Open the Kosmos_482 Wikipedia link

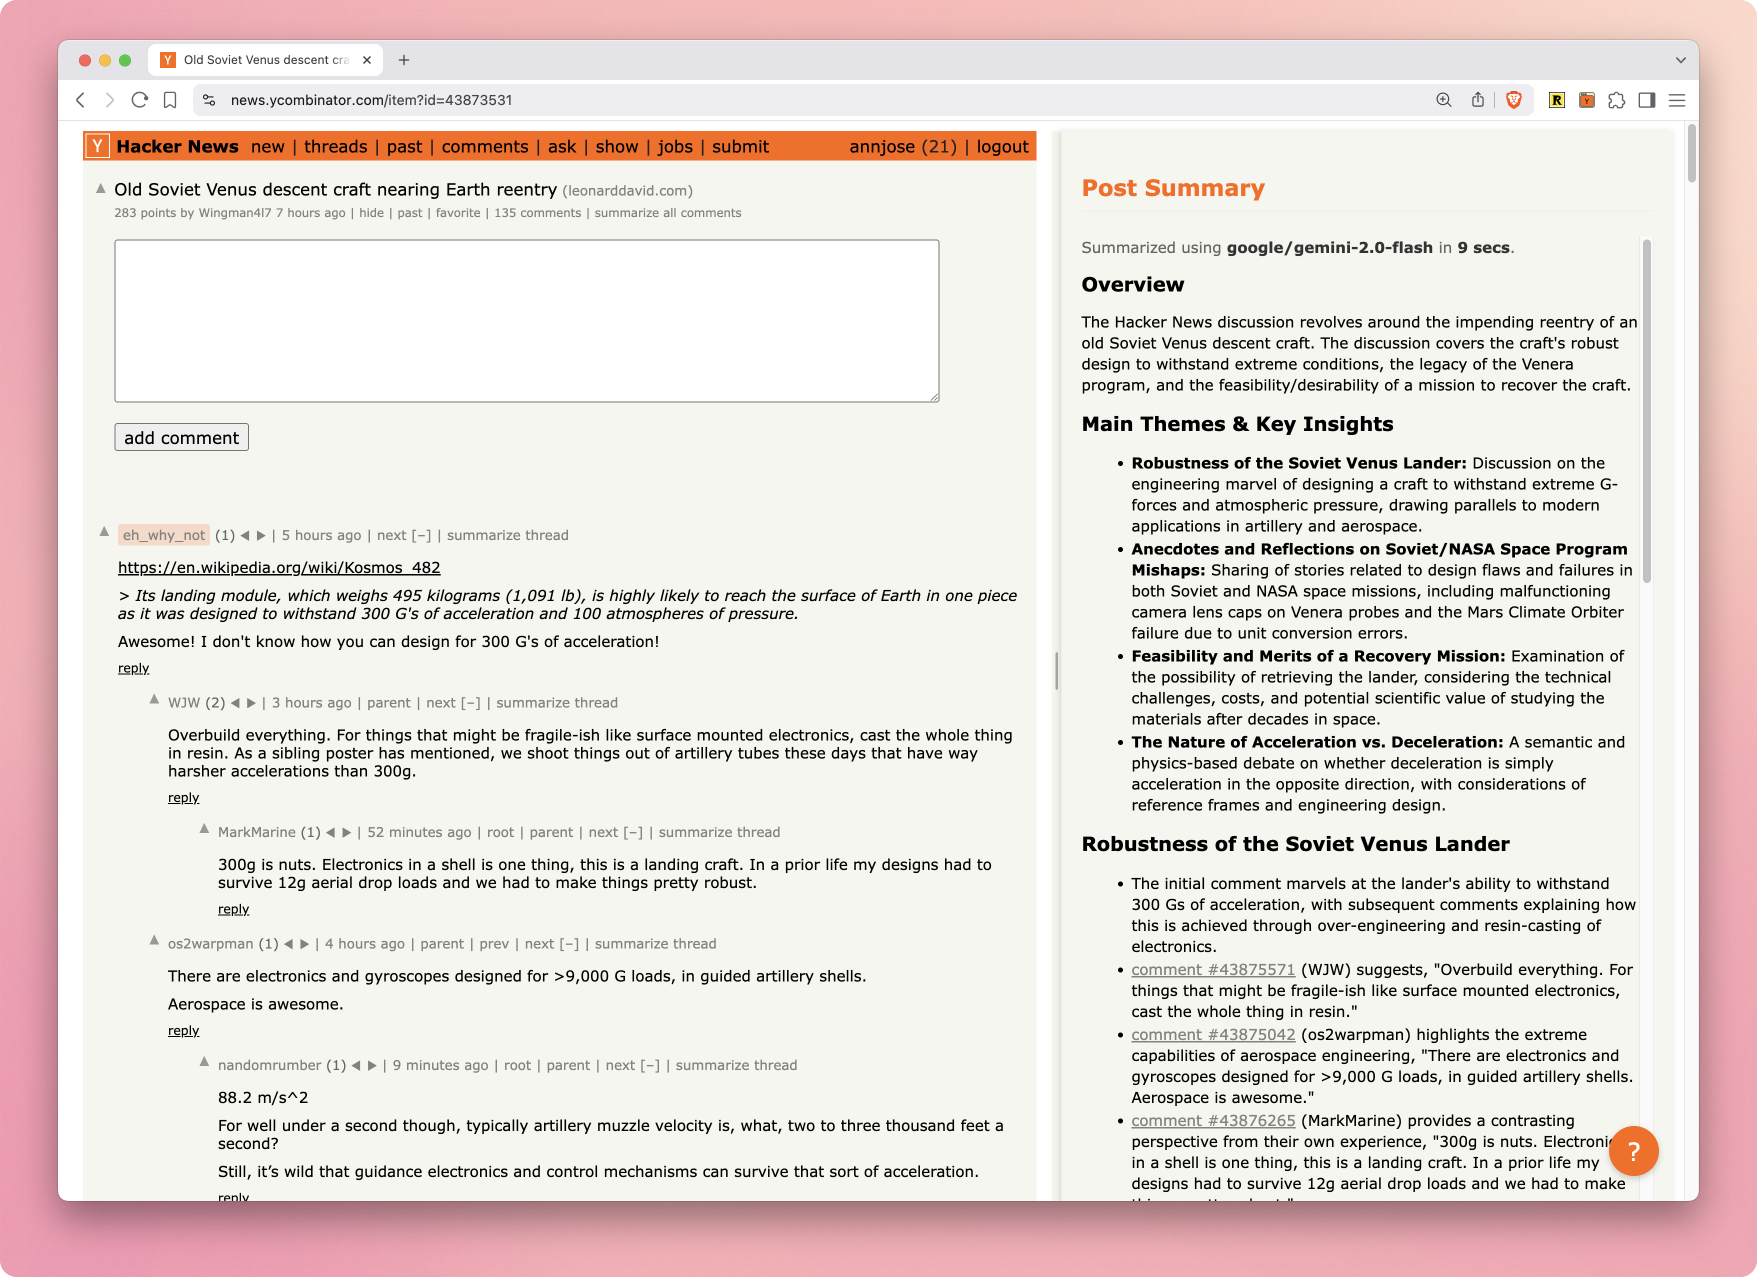279,568
